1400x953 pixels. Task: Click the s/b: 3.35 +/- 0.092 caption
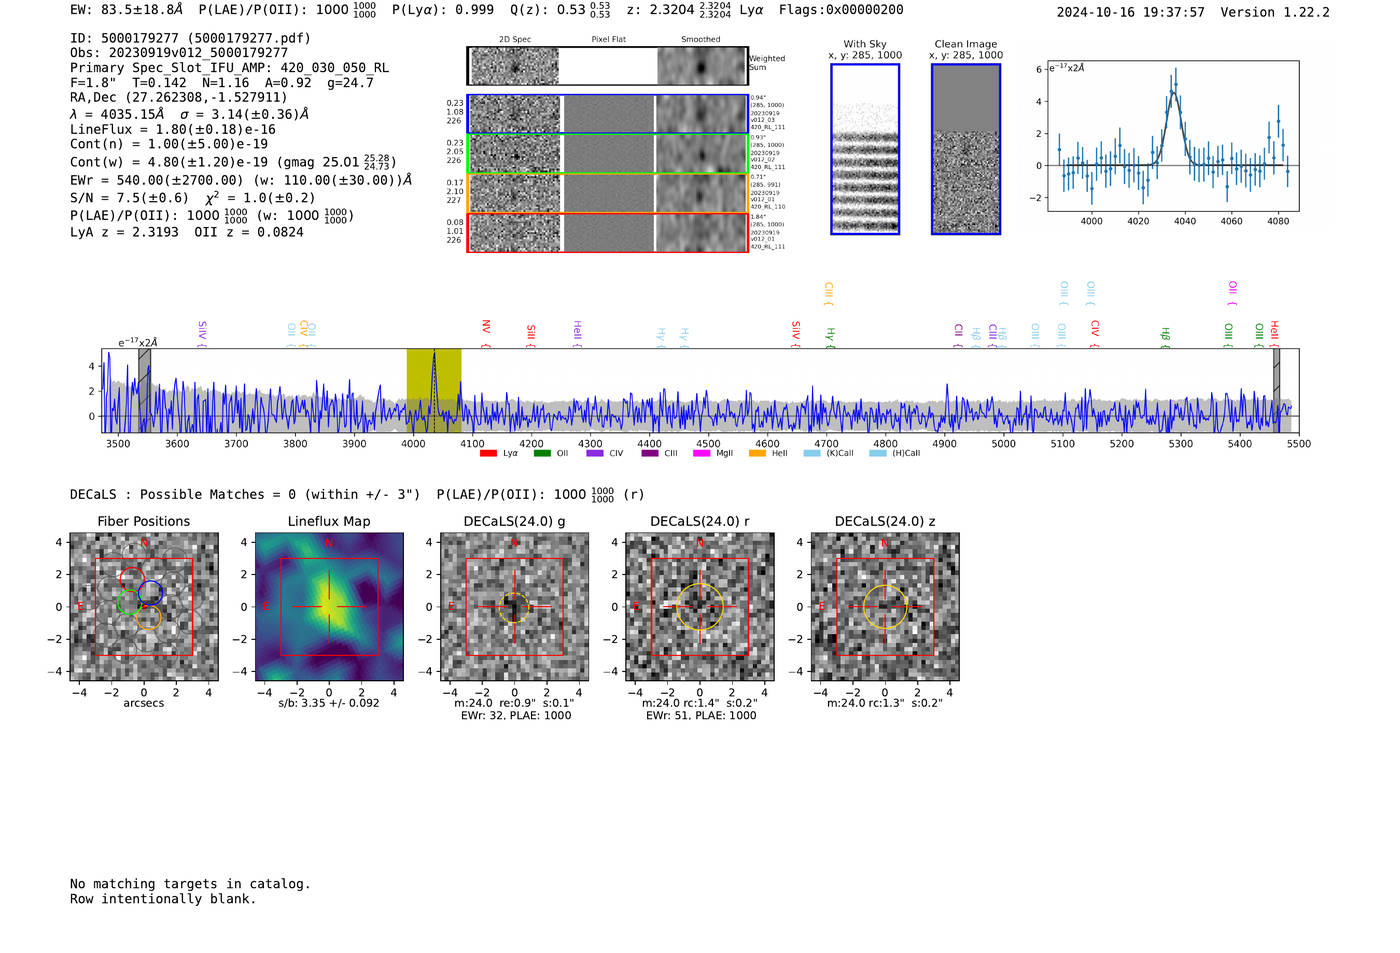[329, 703]
